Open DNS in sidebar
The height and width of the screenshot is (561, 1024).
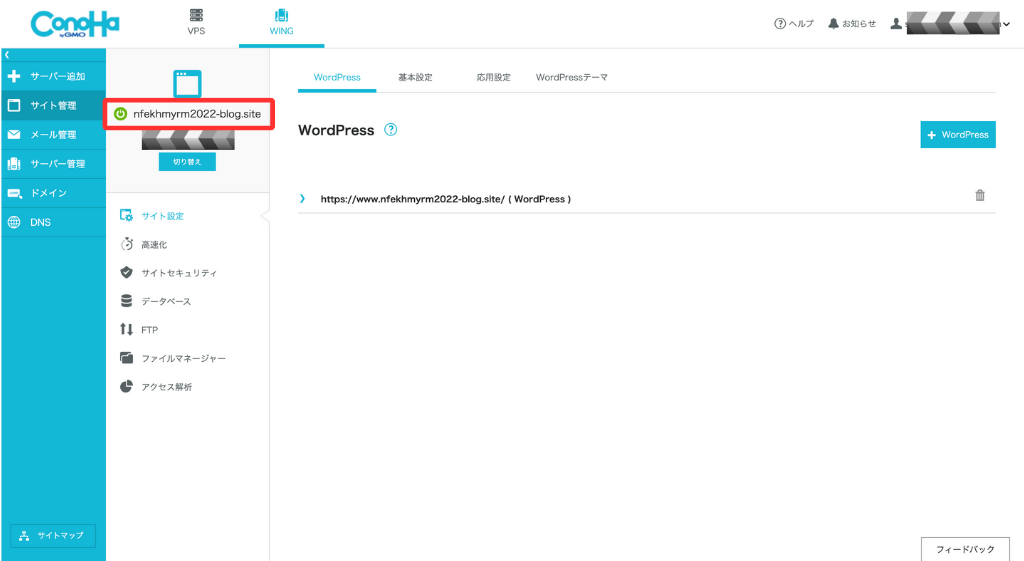tap(54, 222)
